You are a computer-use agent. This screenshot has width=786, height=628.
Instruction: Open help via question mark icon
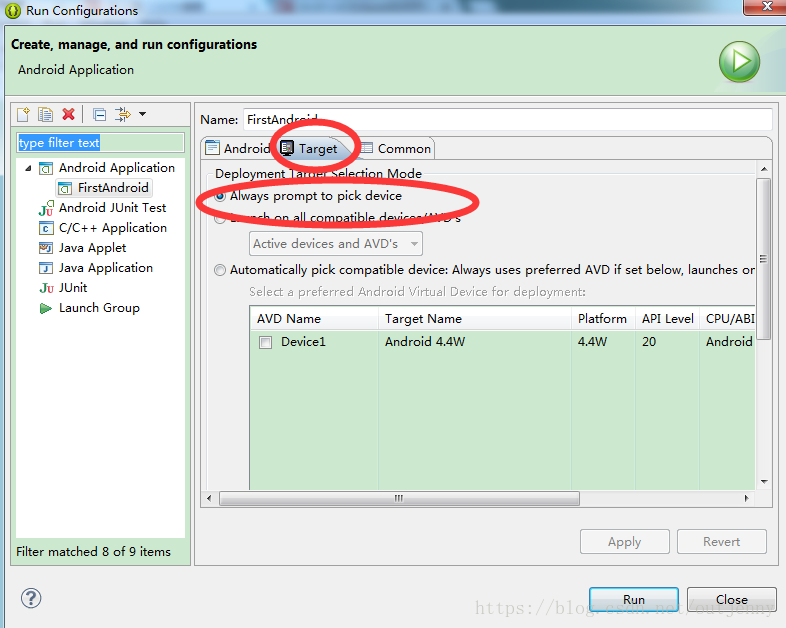coord(31,598)
